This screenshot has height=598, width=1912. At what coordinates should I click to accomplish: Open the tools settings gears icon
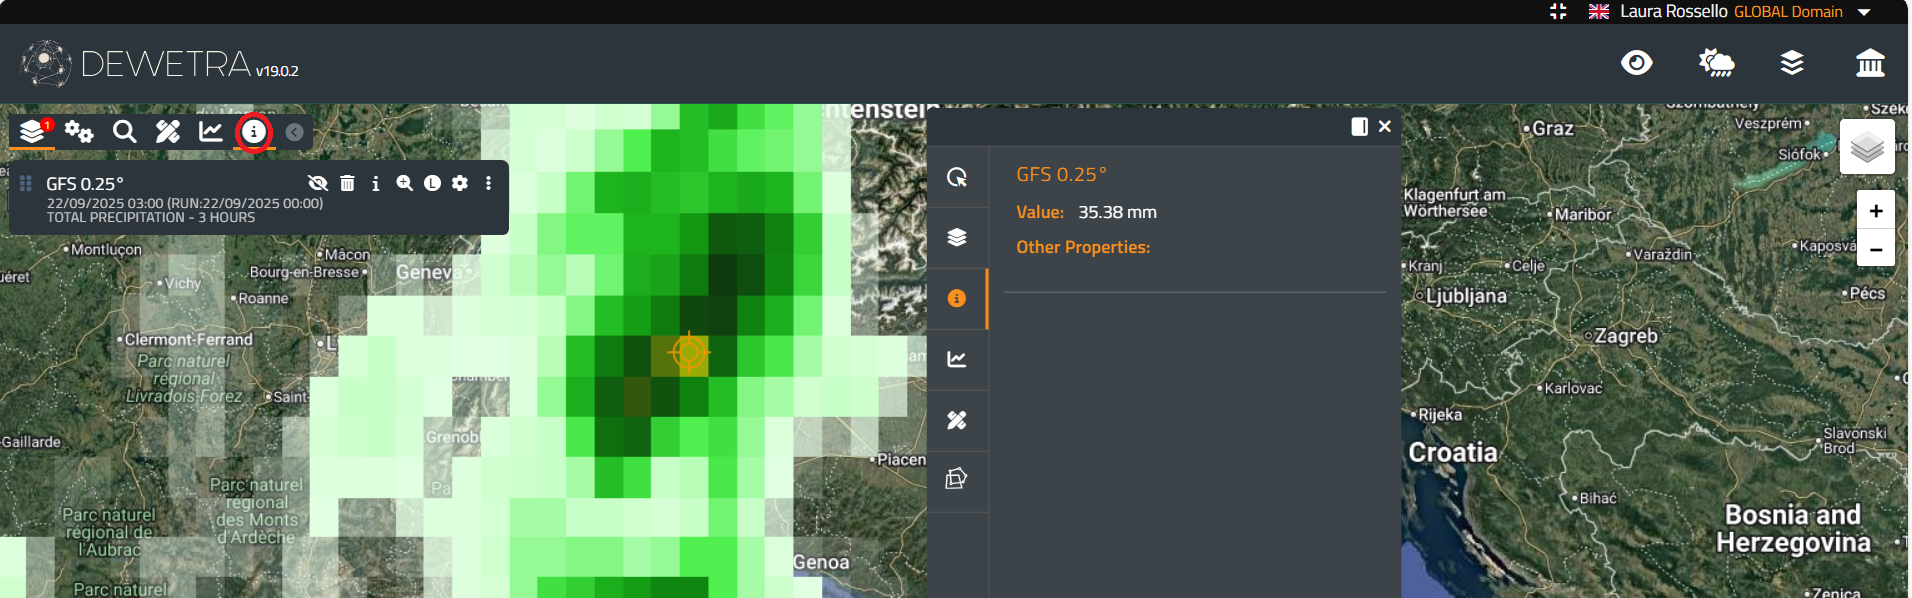[79, 132]
